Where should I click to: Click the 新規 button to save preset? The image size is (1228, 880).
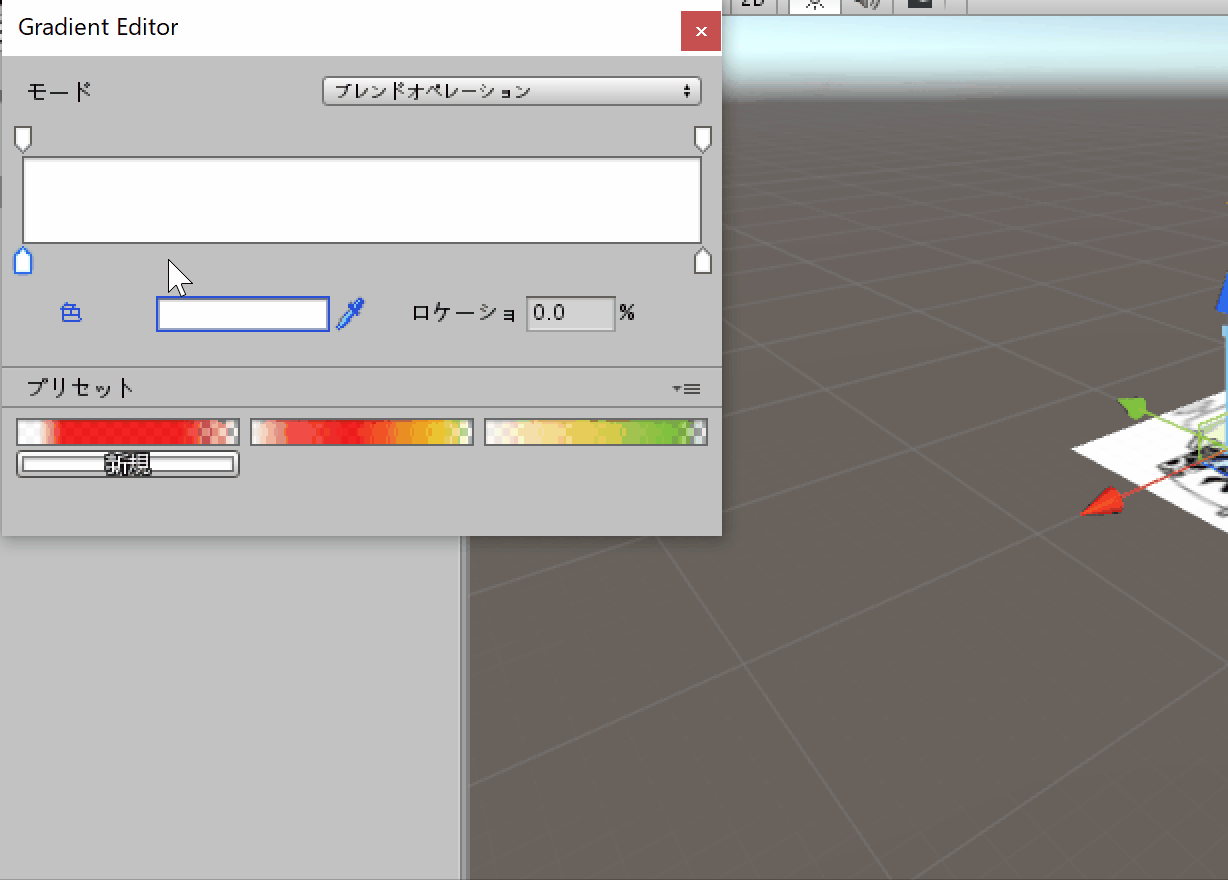(128, 464)
